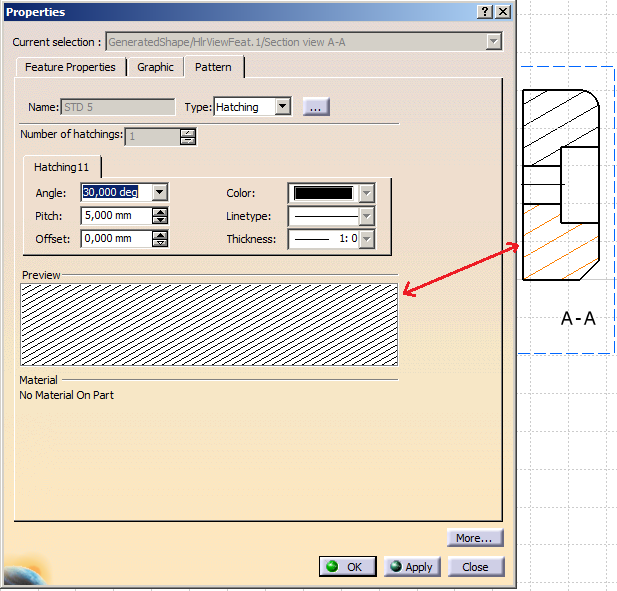Select the Pattern tab
The image size is (617, 591).
(213, 67)
